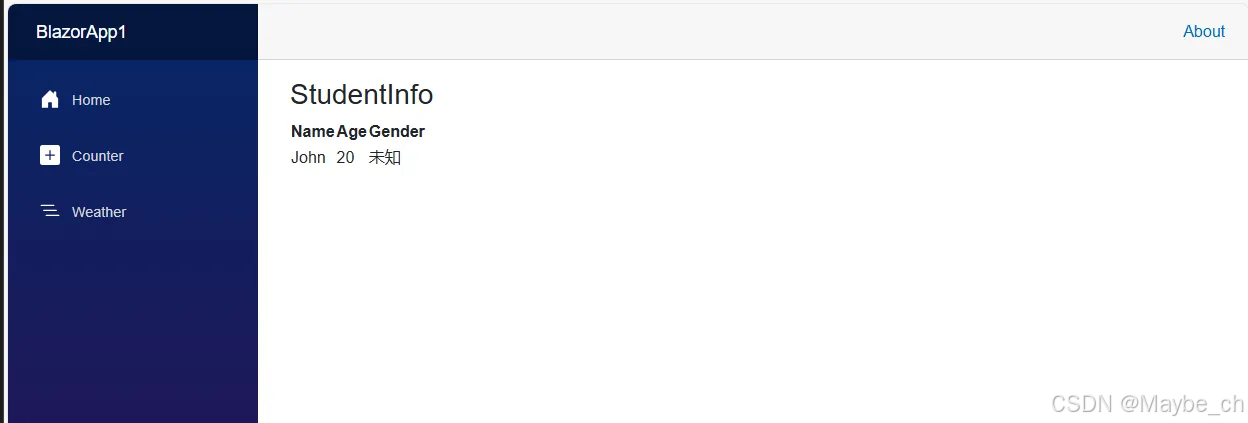Click the BlazorApp1 brand title
This screenshot has height=423, width=1248.
[x=81, y=32]
